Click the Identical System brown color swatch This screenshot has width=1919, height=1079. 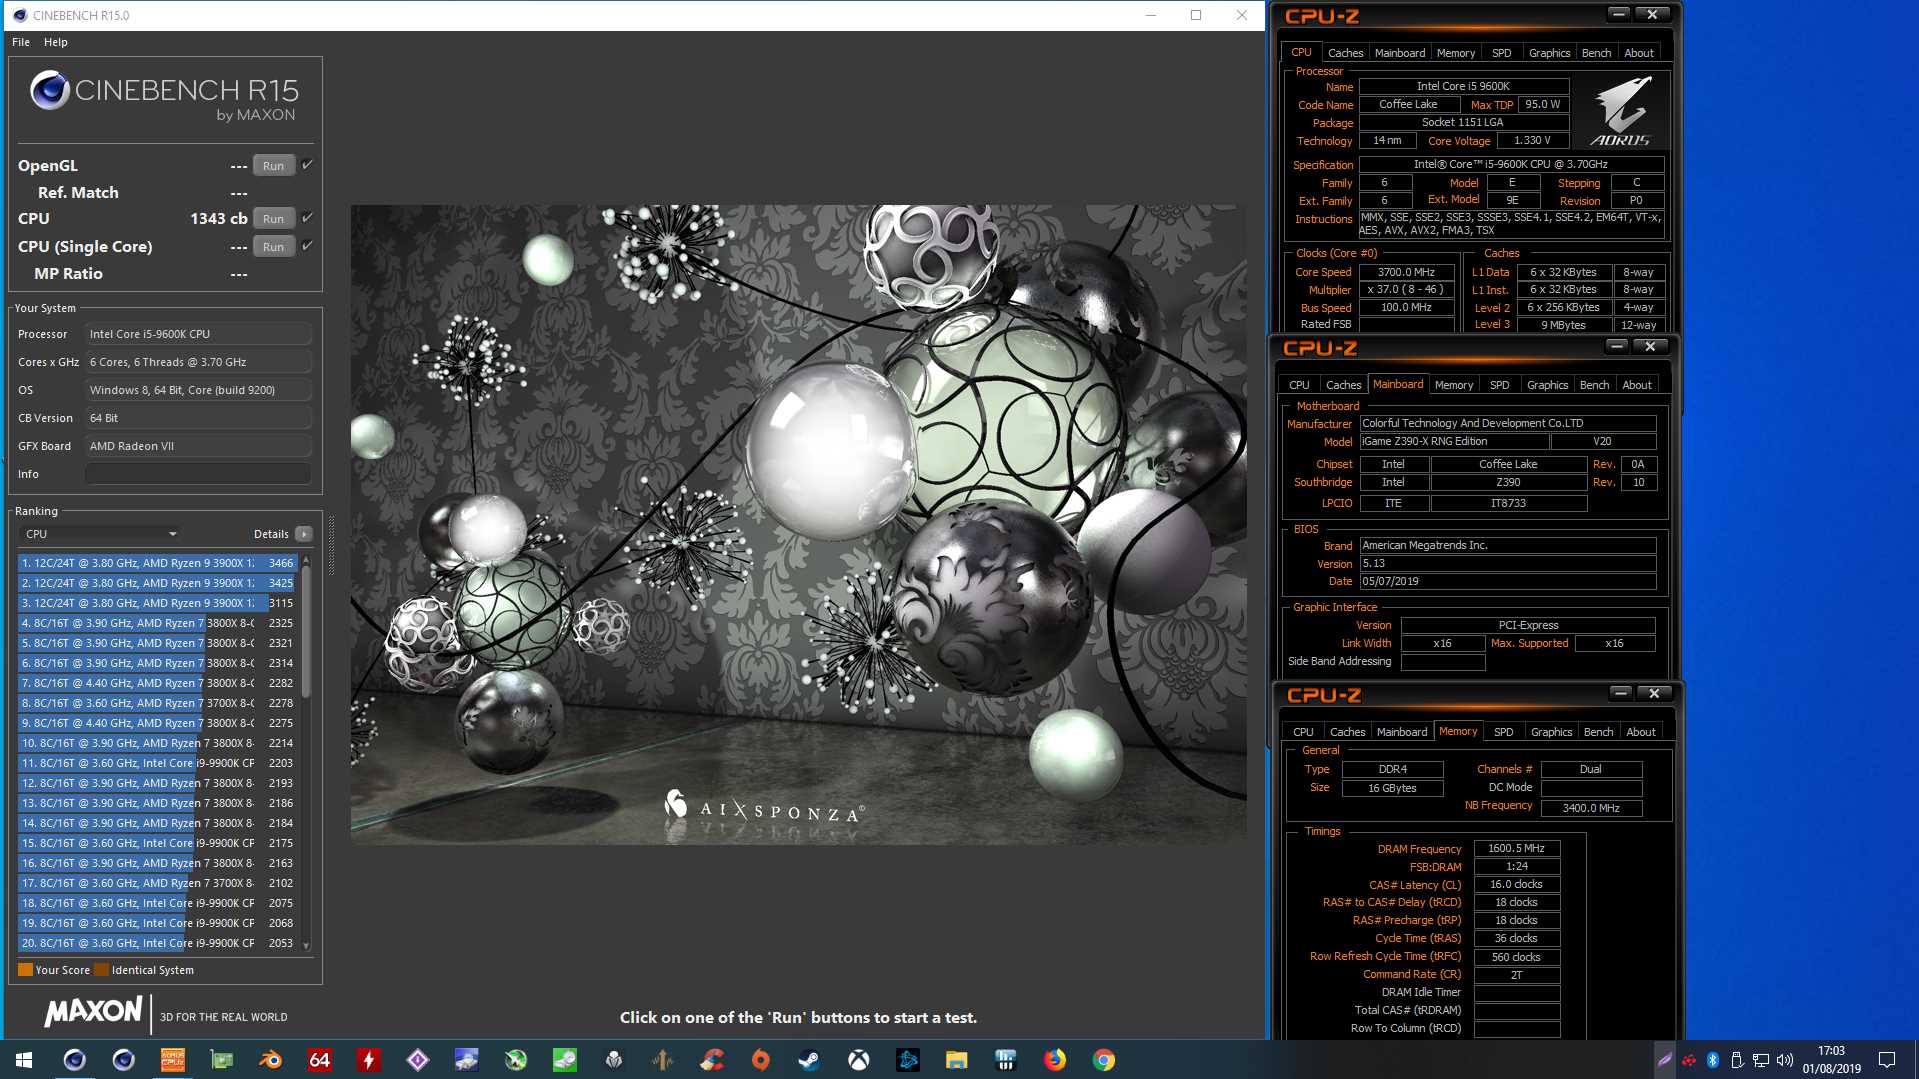point(101,970)
